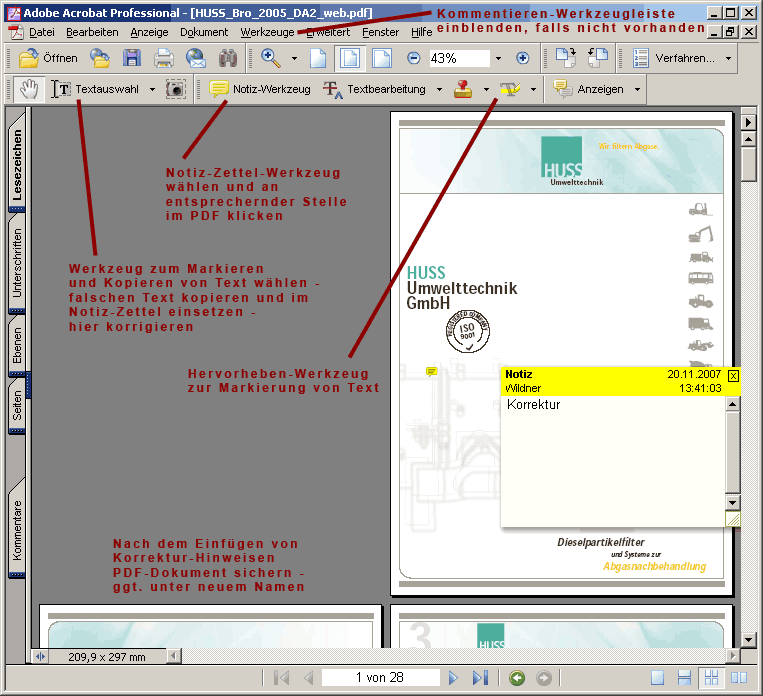The width and height of the screenshot is (763, 696).
Task: Switch to continuous facing pages layout
Action: click(x=734, y=678)
